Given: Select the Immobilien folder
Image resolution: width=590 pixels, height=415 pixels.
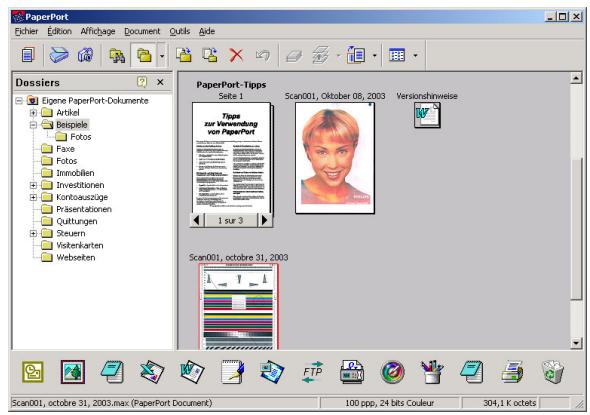Looking at the screenshot, I should 75,173.
